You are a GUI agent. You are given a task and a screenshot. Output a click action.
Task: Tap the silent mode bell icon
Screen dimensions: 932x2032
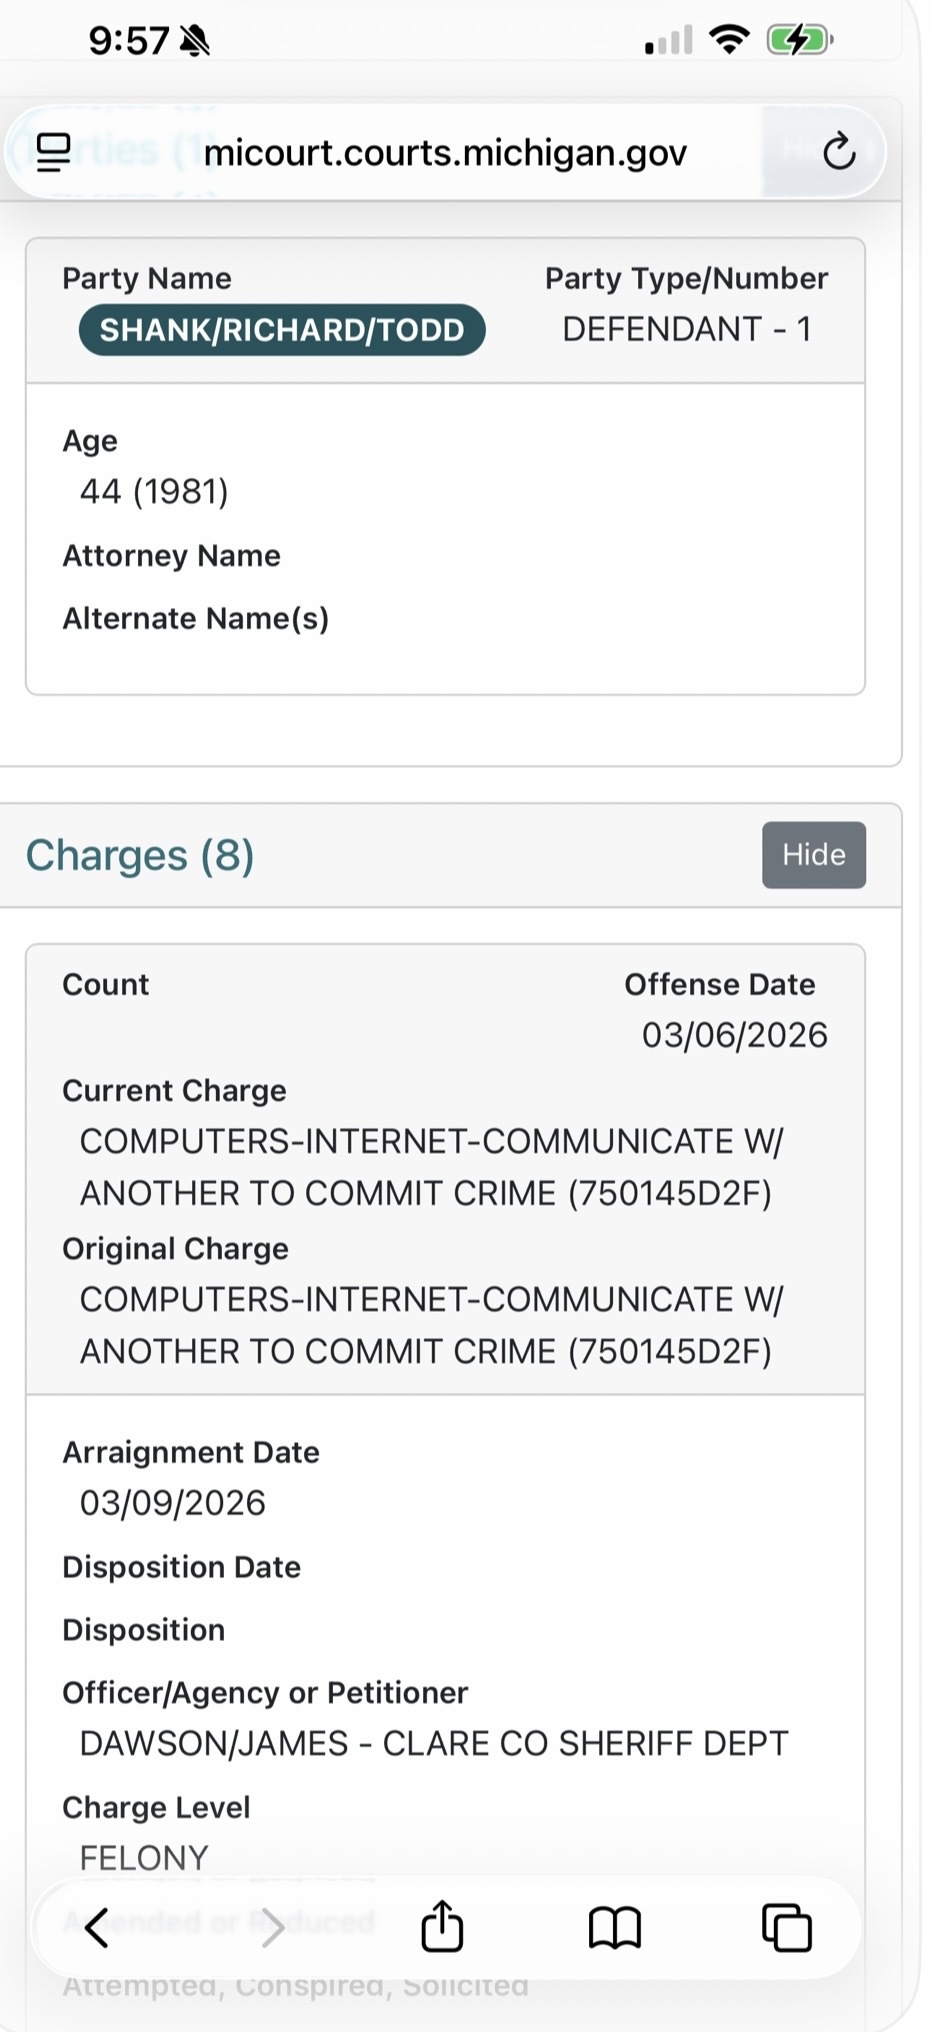click(x=194, y=41)
